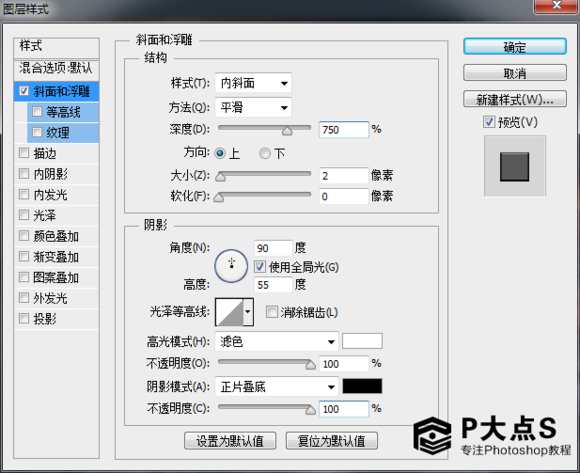
Task: Enable the 外发光 checkbox
Action: pyautogui.click(x=24, y=298)
